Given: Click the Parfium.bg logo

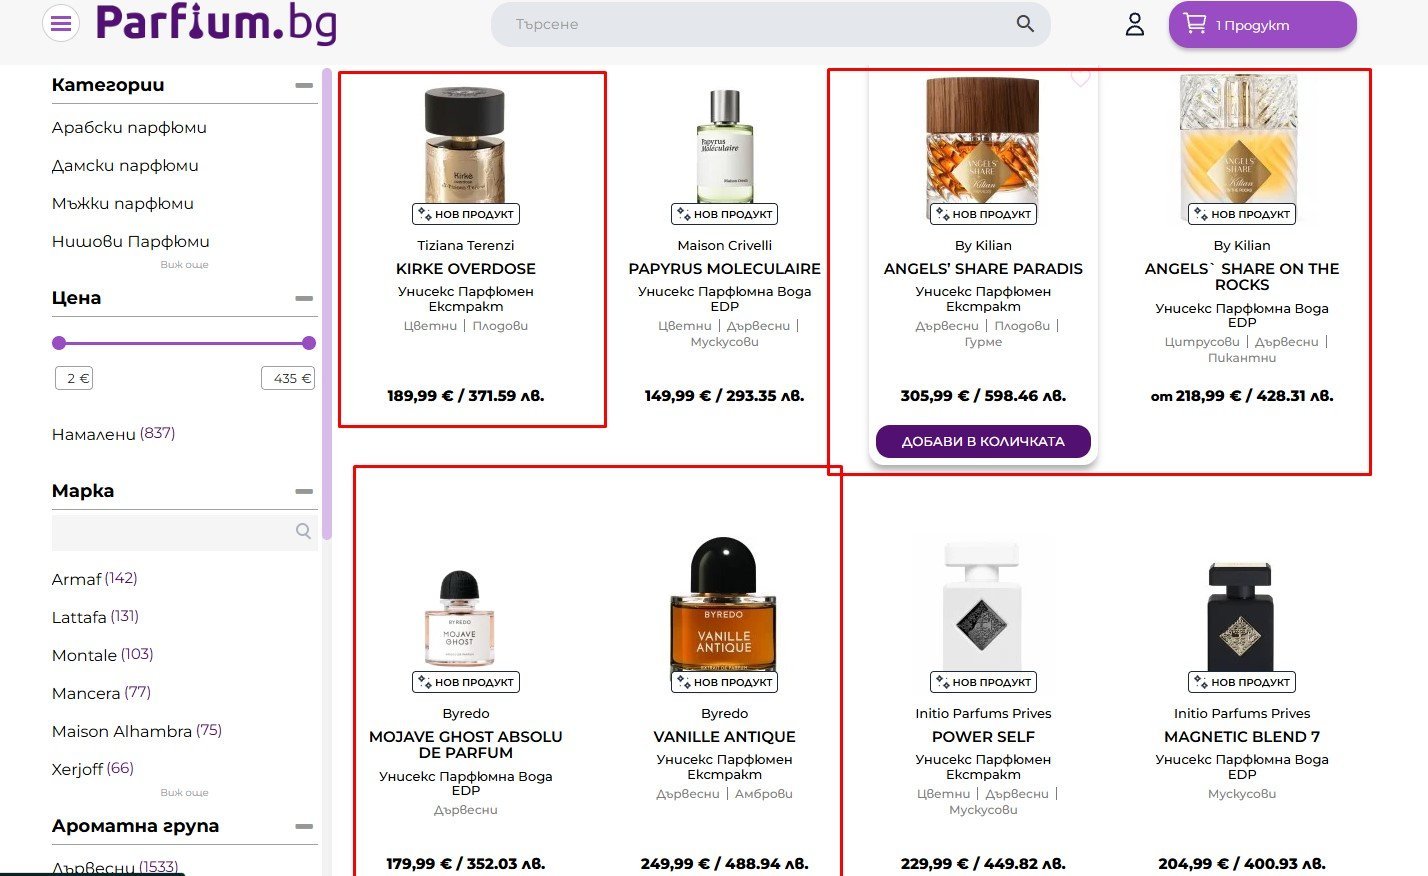Looking at the screenshot, I should coord(215,23).
